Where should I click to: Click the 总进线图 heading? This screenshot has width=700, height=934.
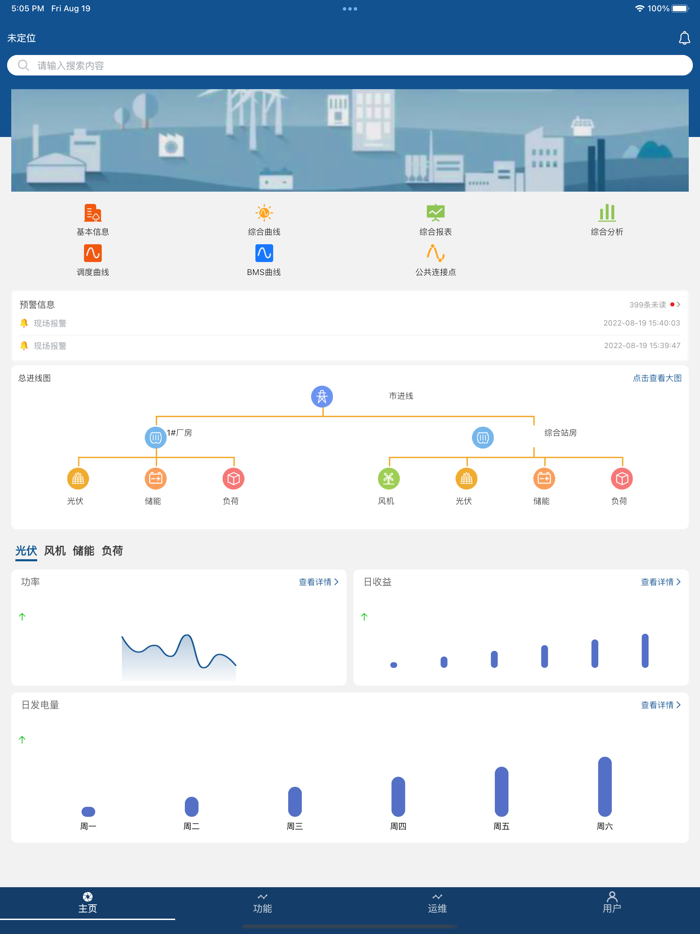tap(35, 378)
